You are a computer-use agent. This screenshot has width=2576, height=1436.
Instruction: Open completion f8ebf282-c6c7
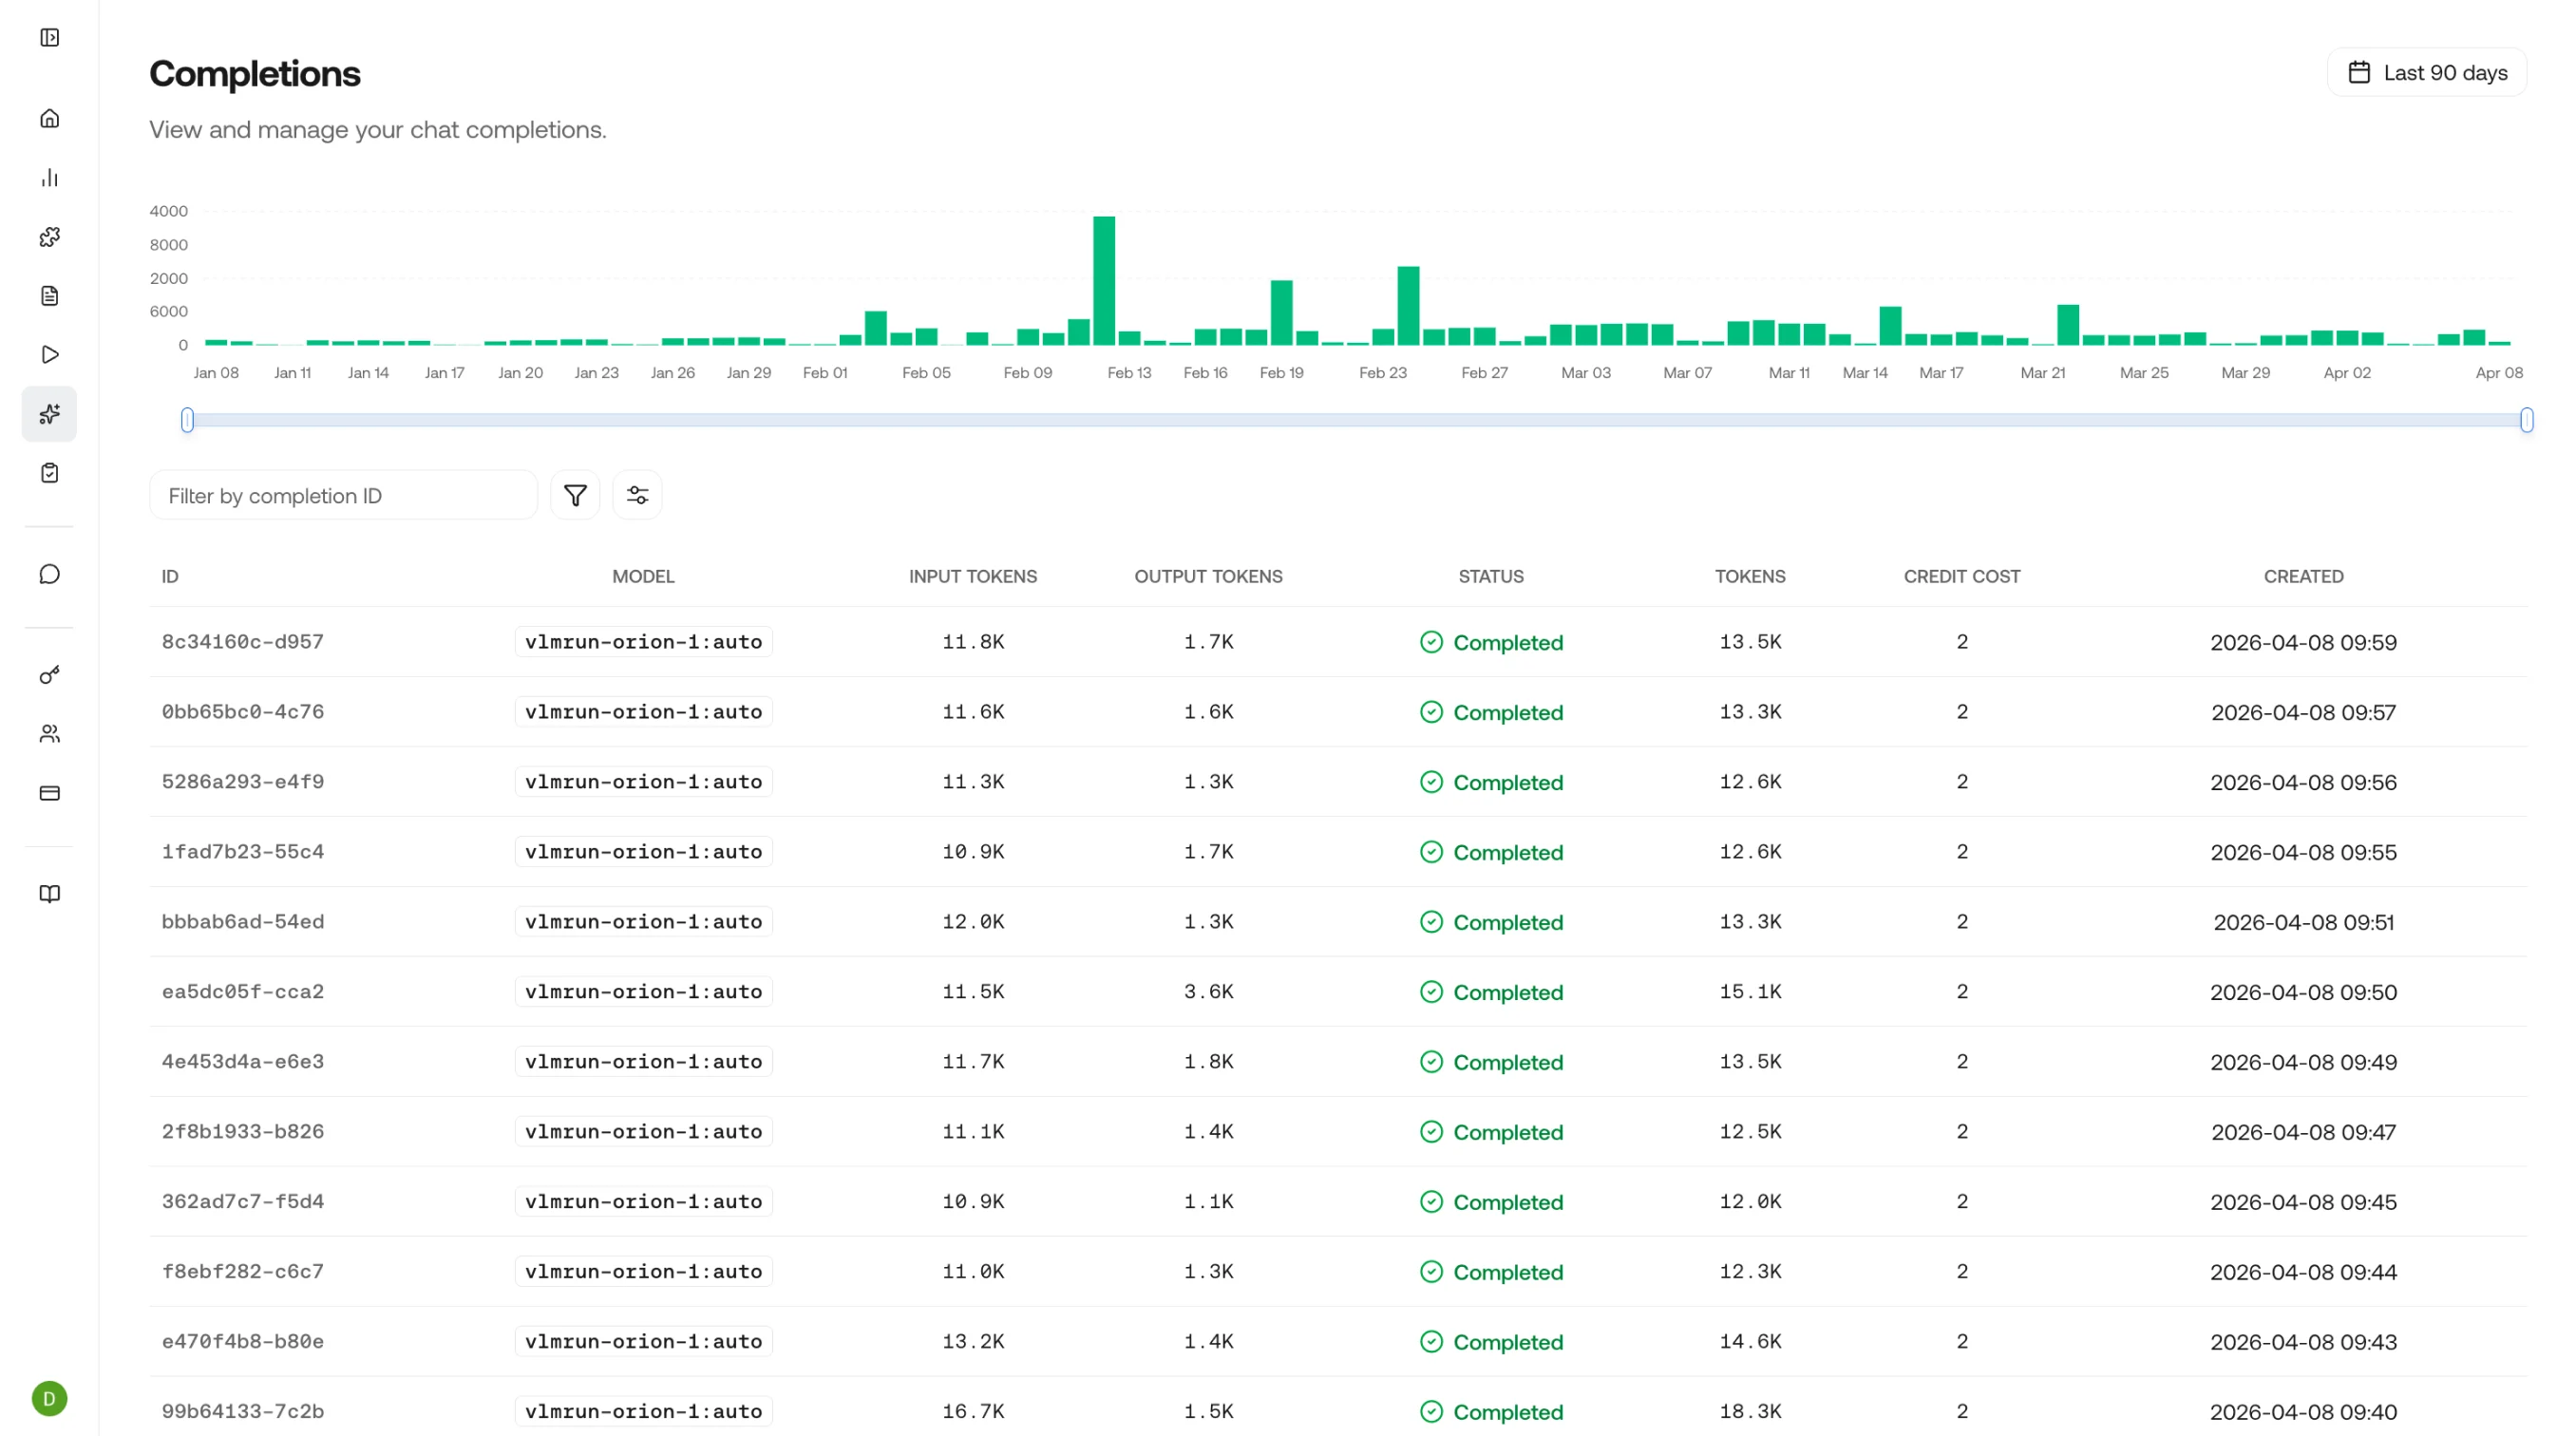click(243, 1272)
